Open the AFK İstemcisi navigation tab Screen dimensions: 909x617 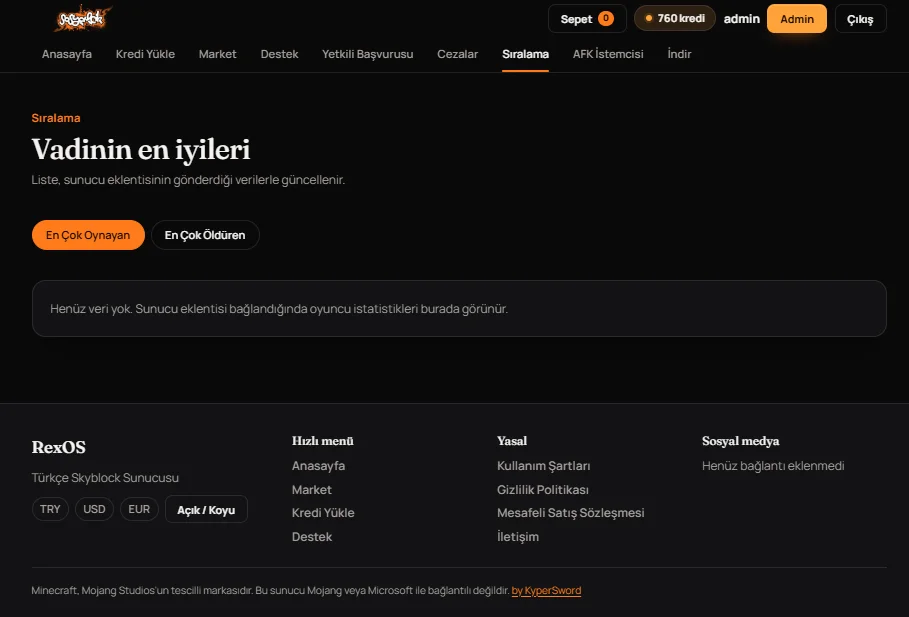pyautogui.click(x=608, y=54)
